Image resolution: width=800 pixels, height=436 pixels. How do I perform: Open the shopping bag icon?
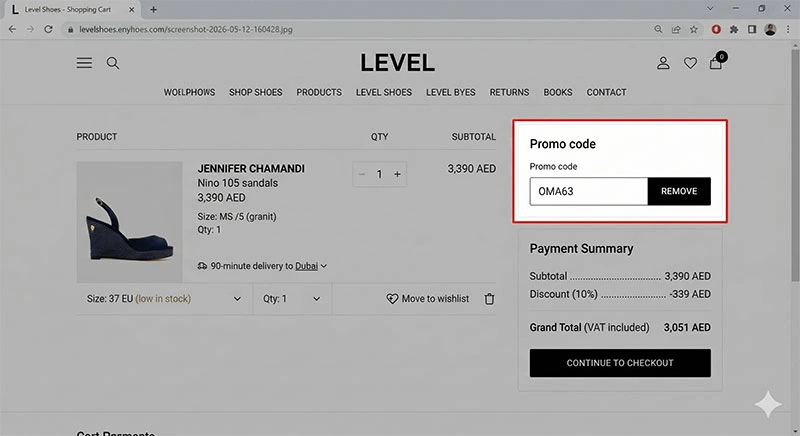(716, 62)
